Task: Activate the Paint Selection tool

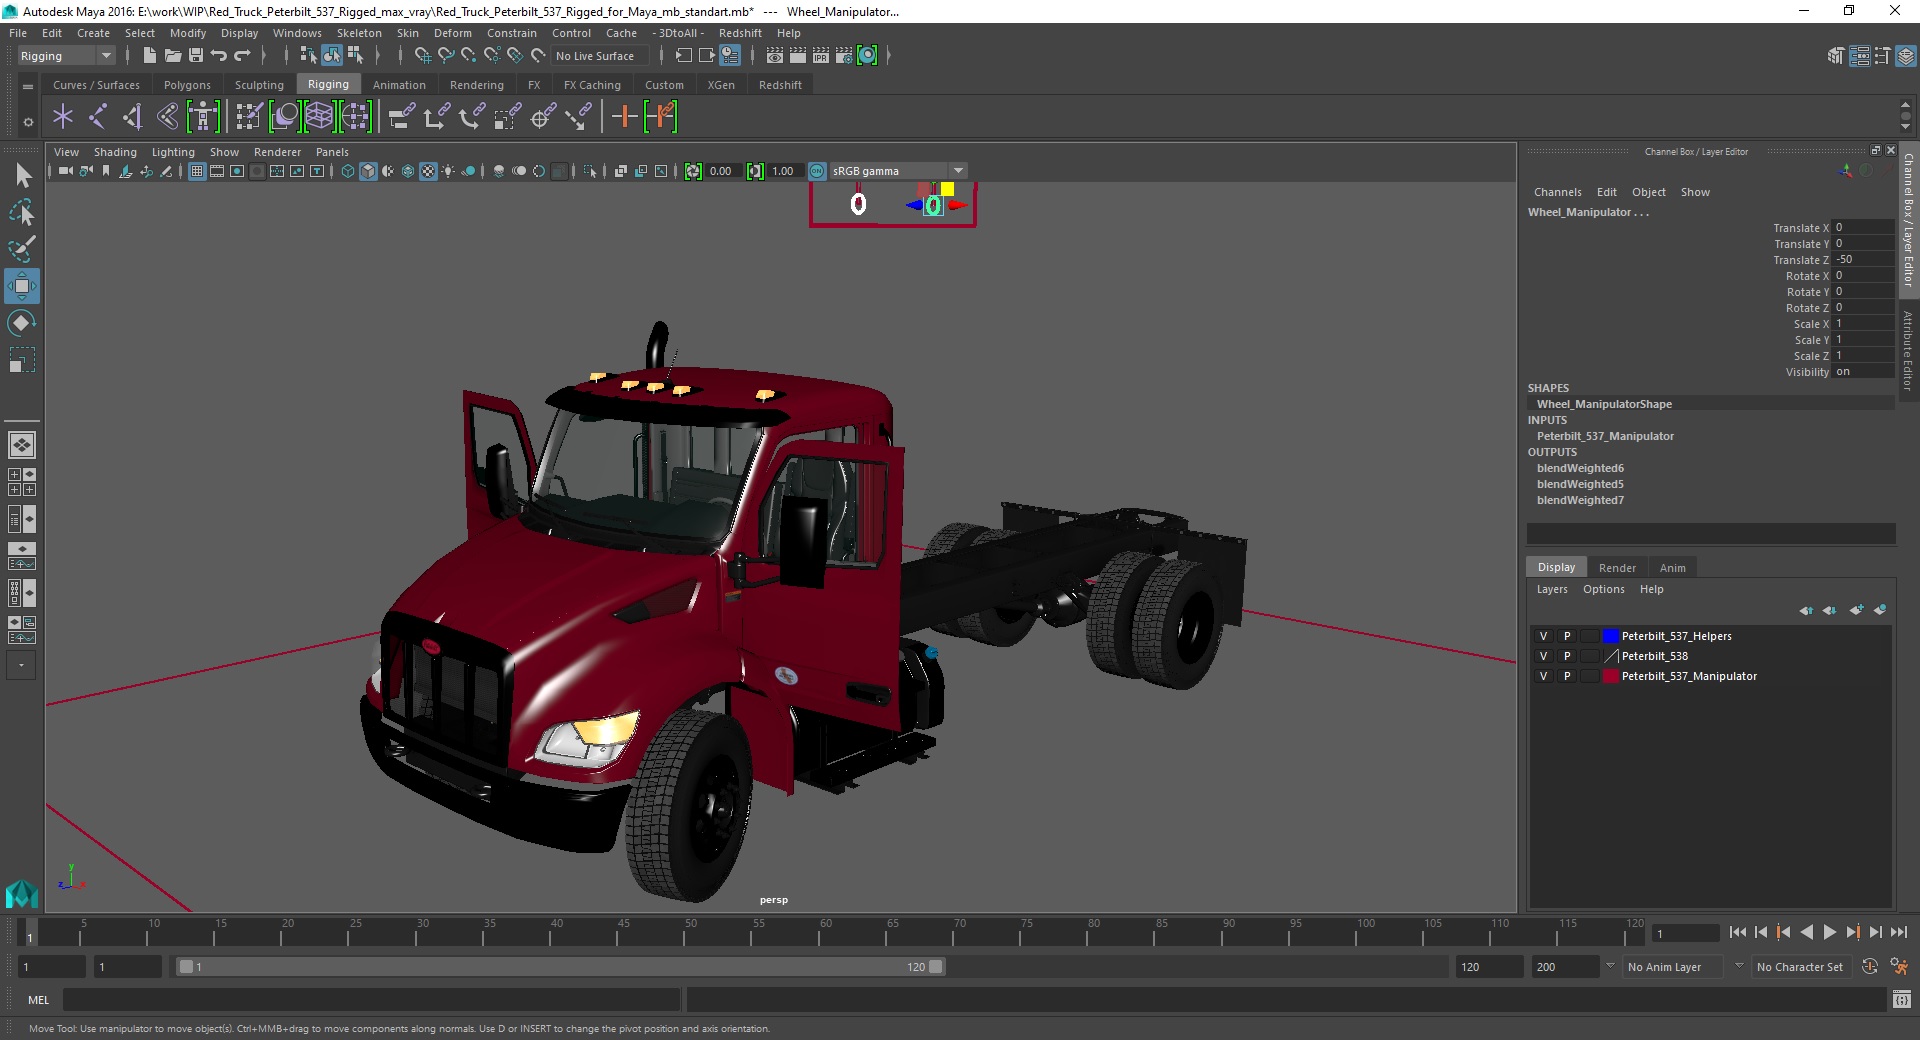Action: [x=22, y=249]
